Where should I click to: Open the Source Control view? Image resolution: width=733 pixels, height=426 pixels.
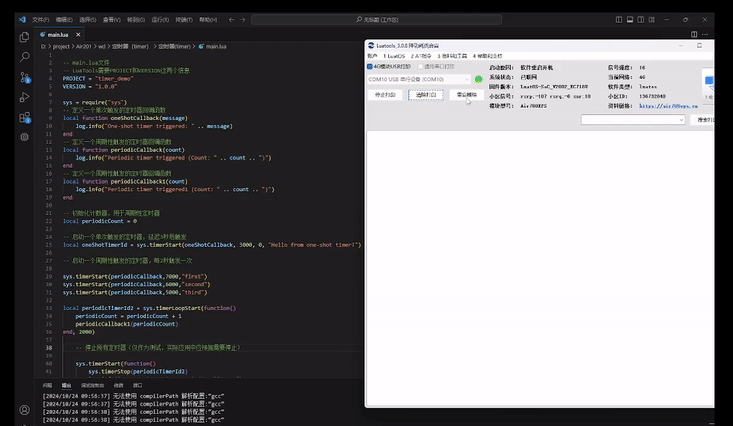point(24,77)
